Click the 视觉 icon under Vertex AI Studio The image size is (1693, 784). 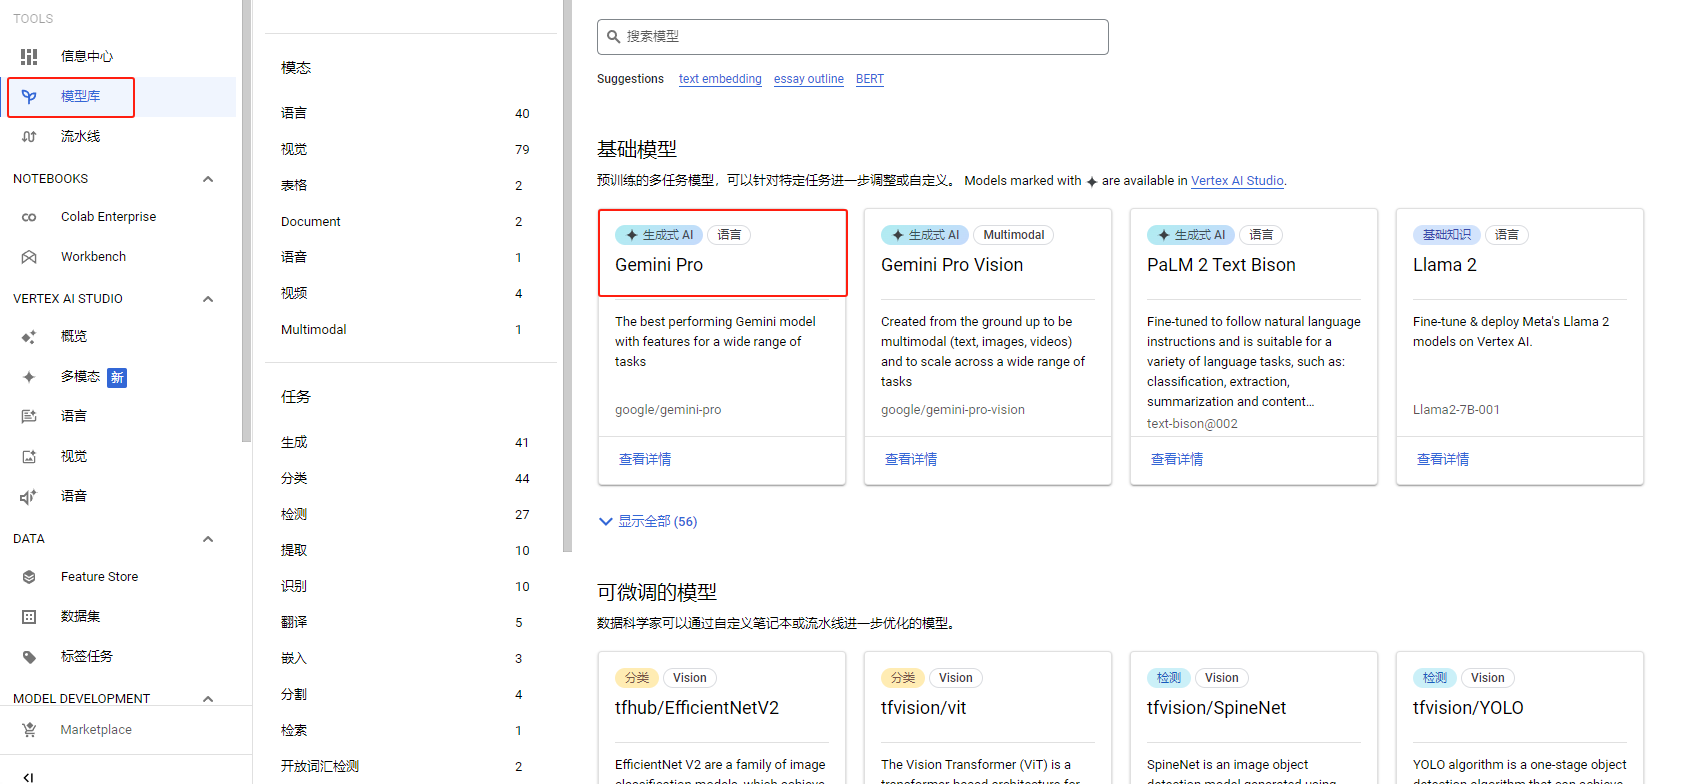coord(29,457)
